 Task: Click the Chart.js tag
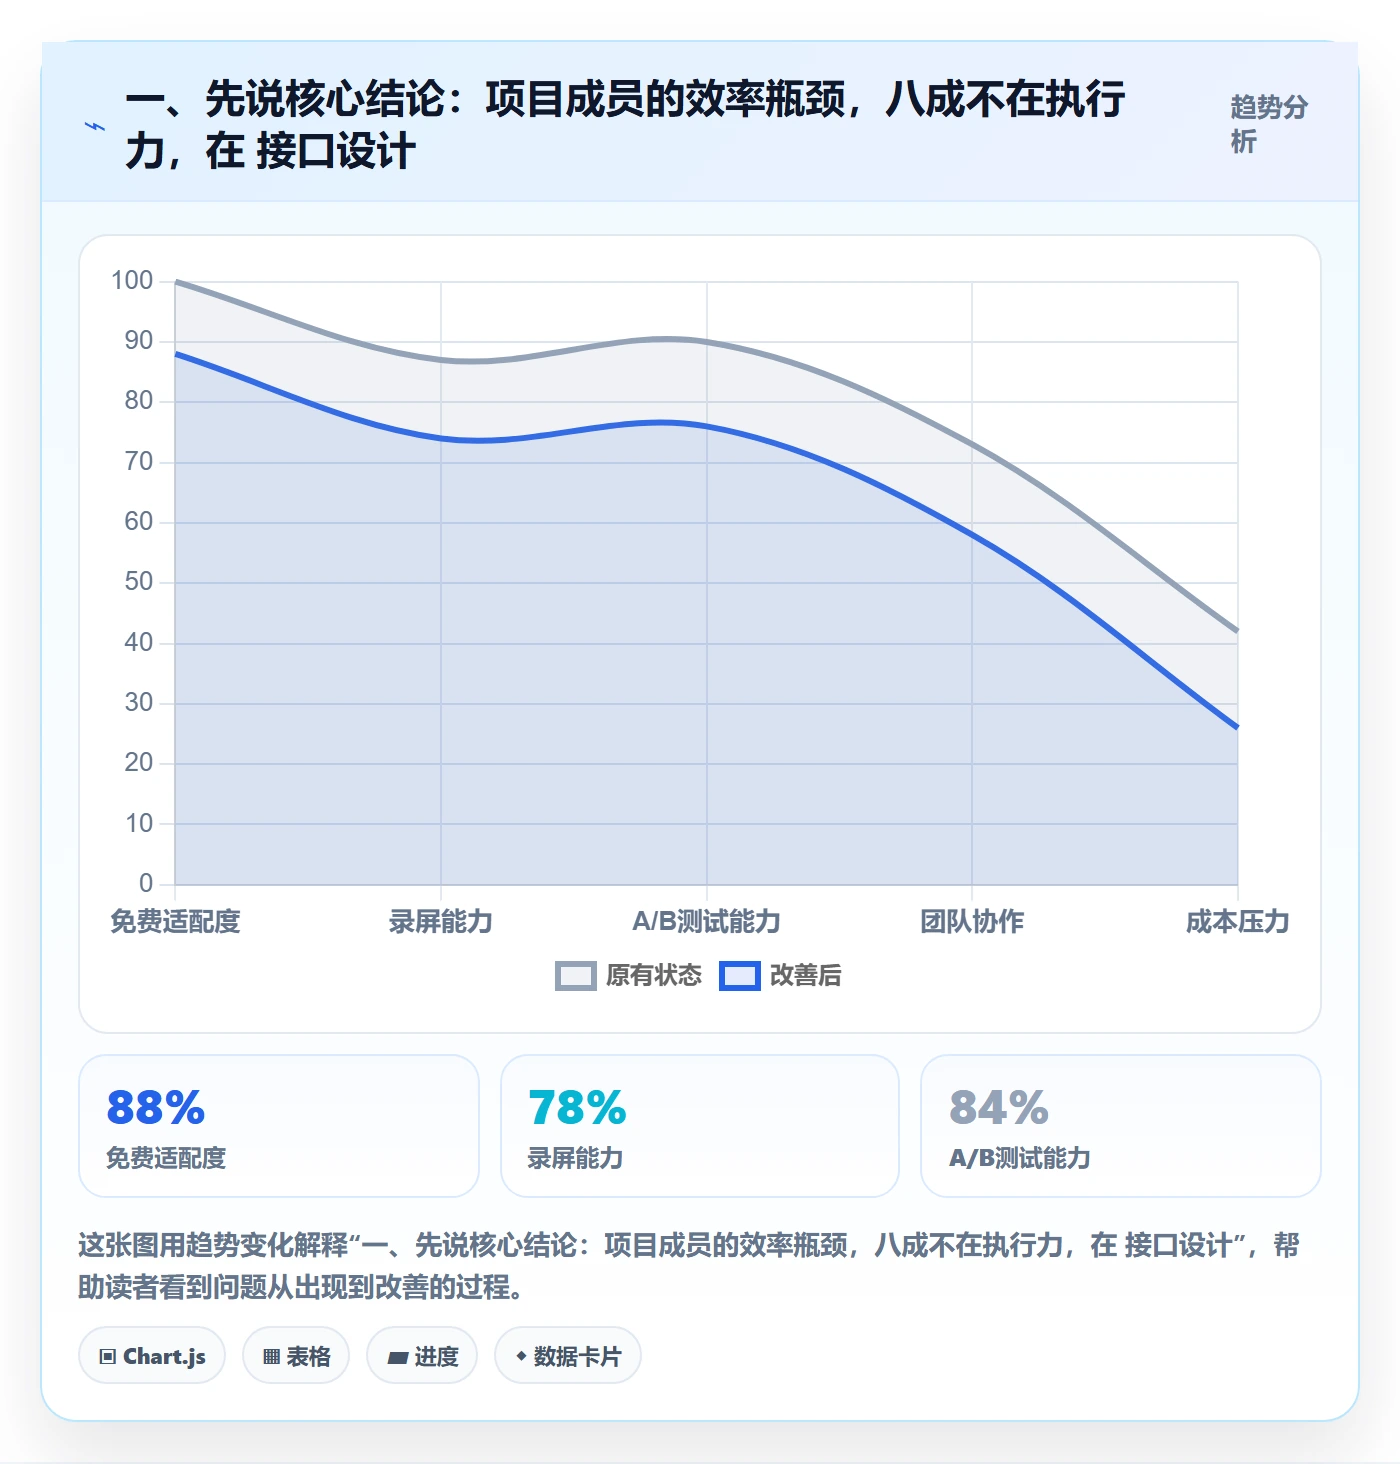pyautogui.click(x=152, y=1356)
